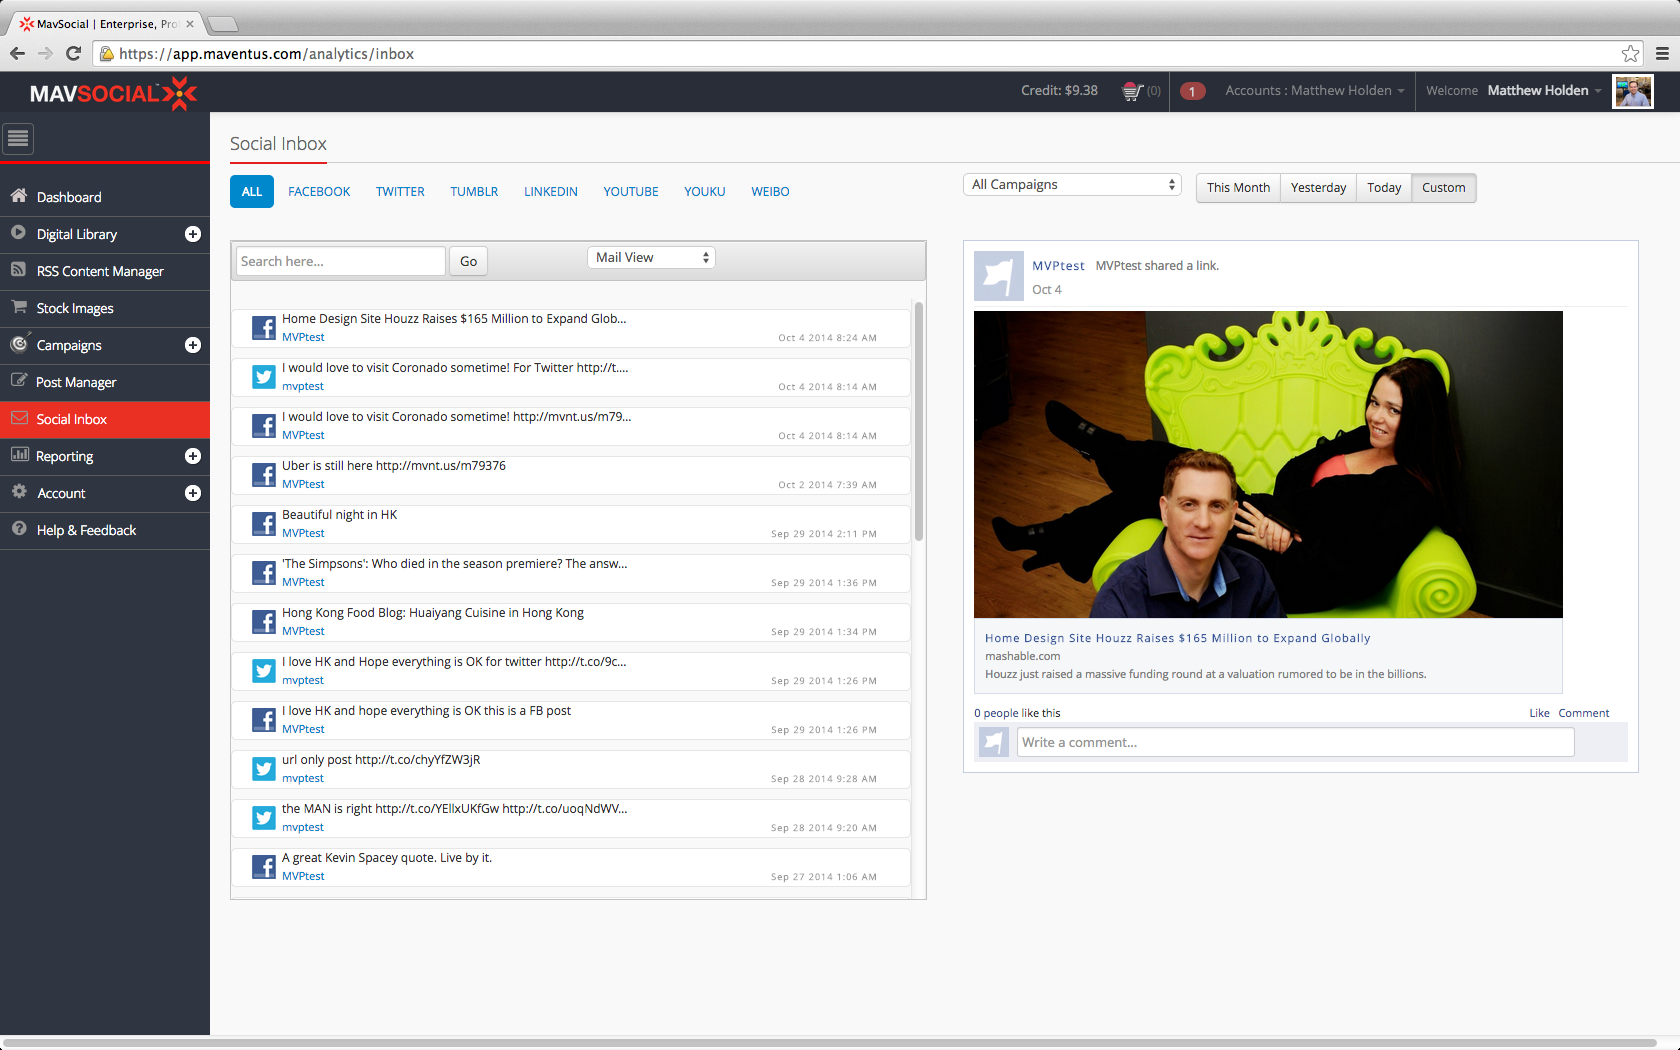
Task: Click the page horizontal scrollbar
Action: point(830,1043)
